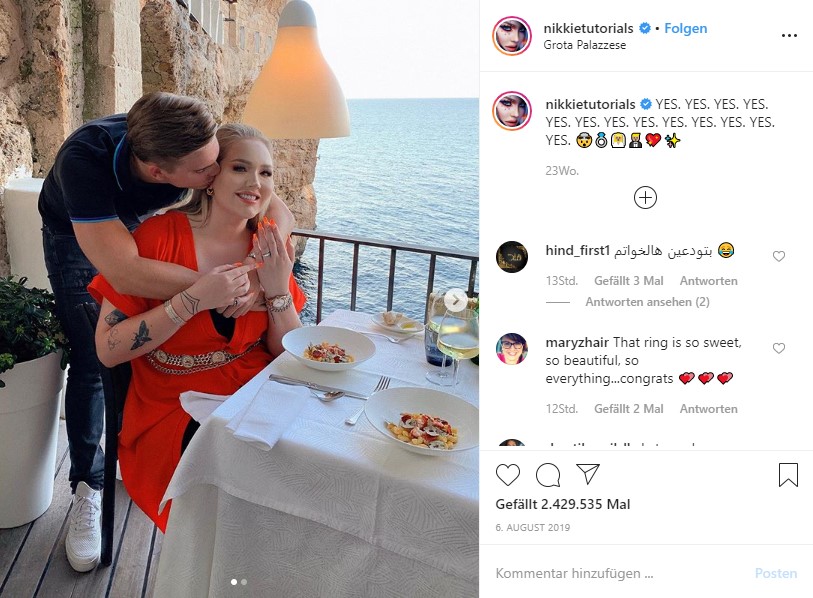
Task: Go to the next photo in carousel
Action: 455,299
